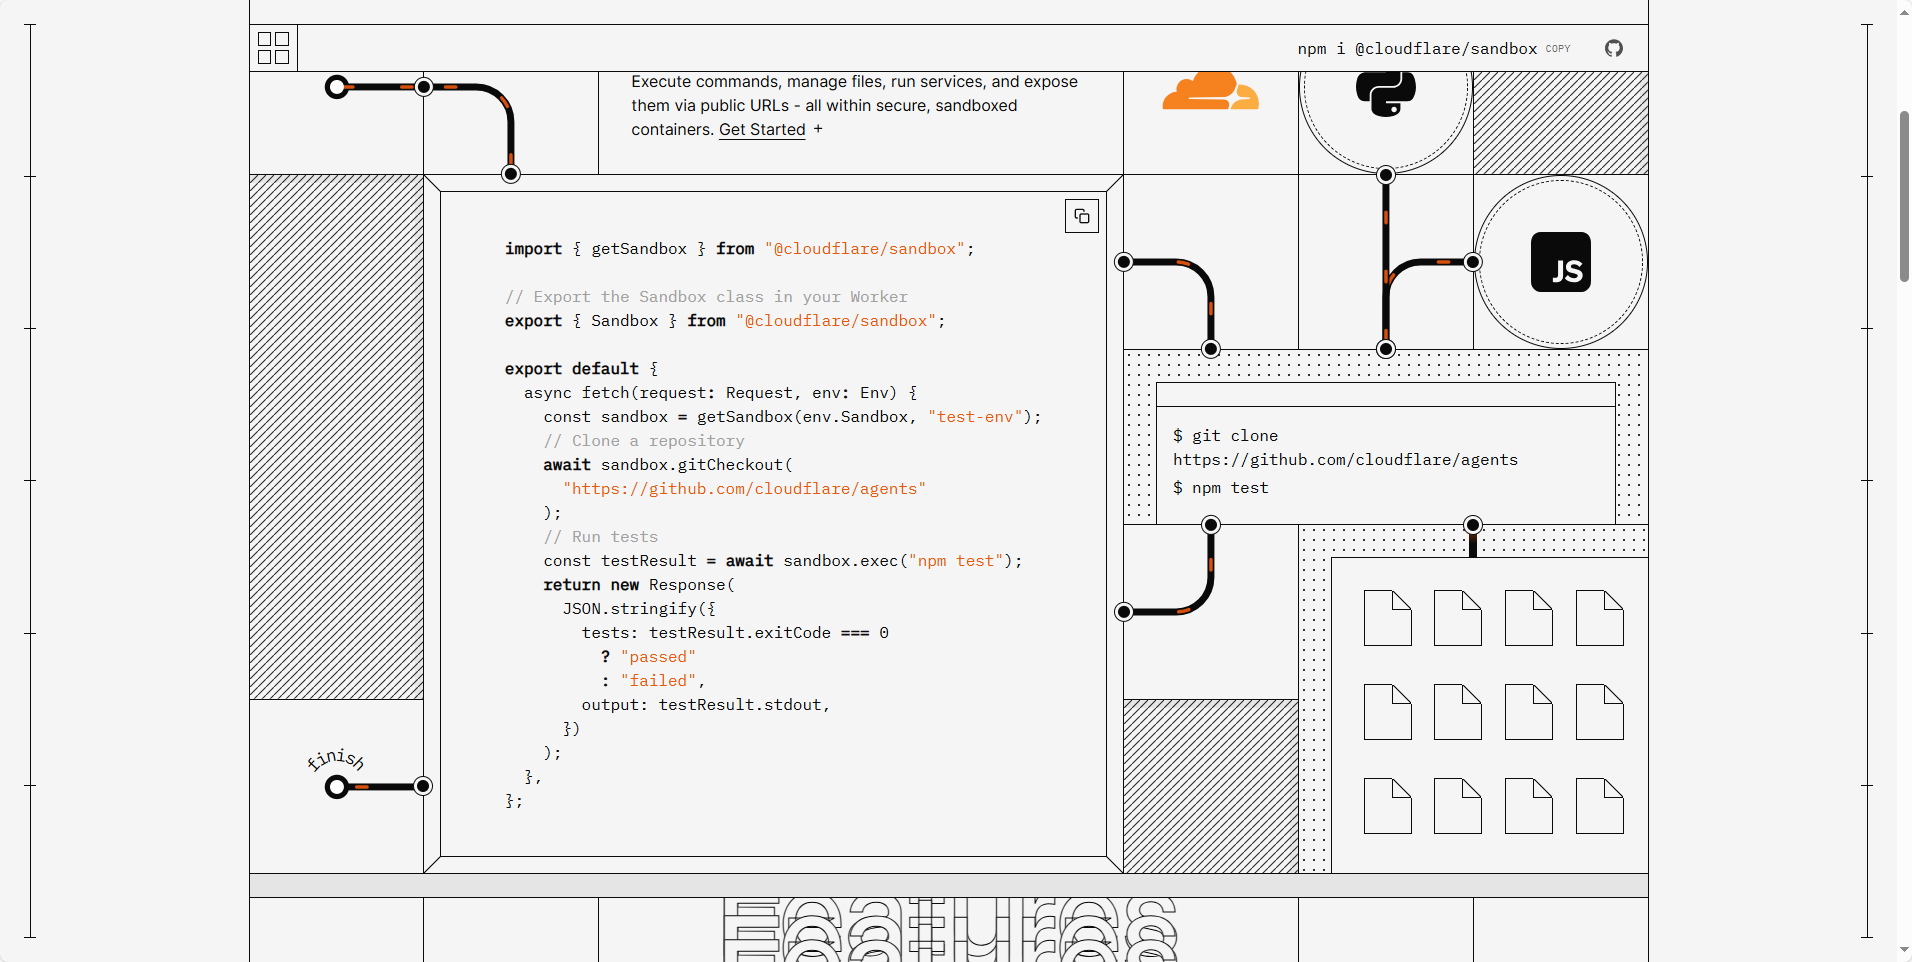Click the "$ npm test" terminal line
Viewport: 1912px width, 962px height.
click(1220, 488)
